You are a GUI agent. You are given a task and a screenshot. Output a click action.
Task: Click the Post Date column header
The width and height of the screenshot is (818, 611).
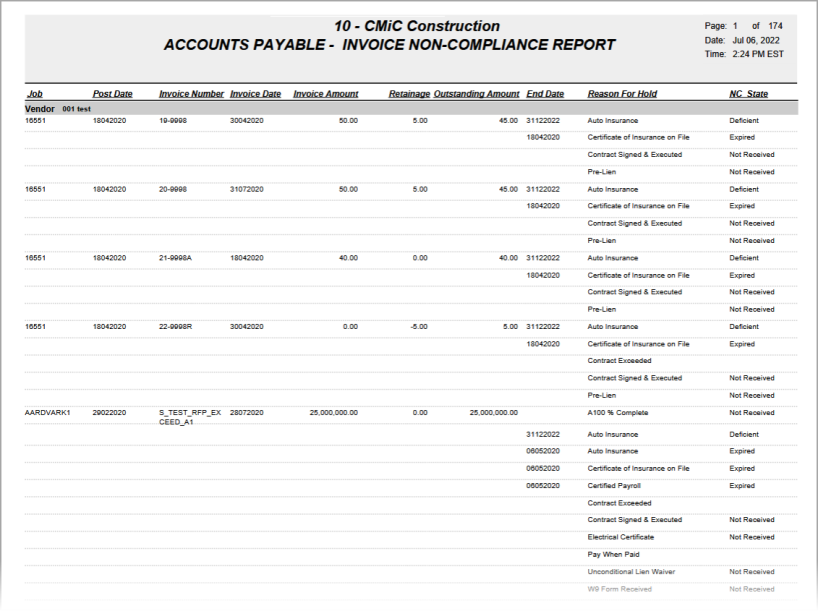coord(112,94)
